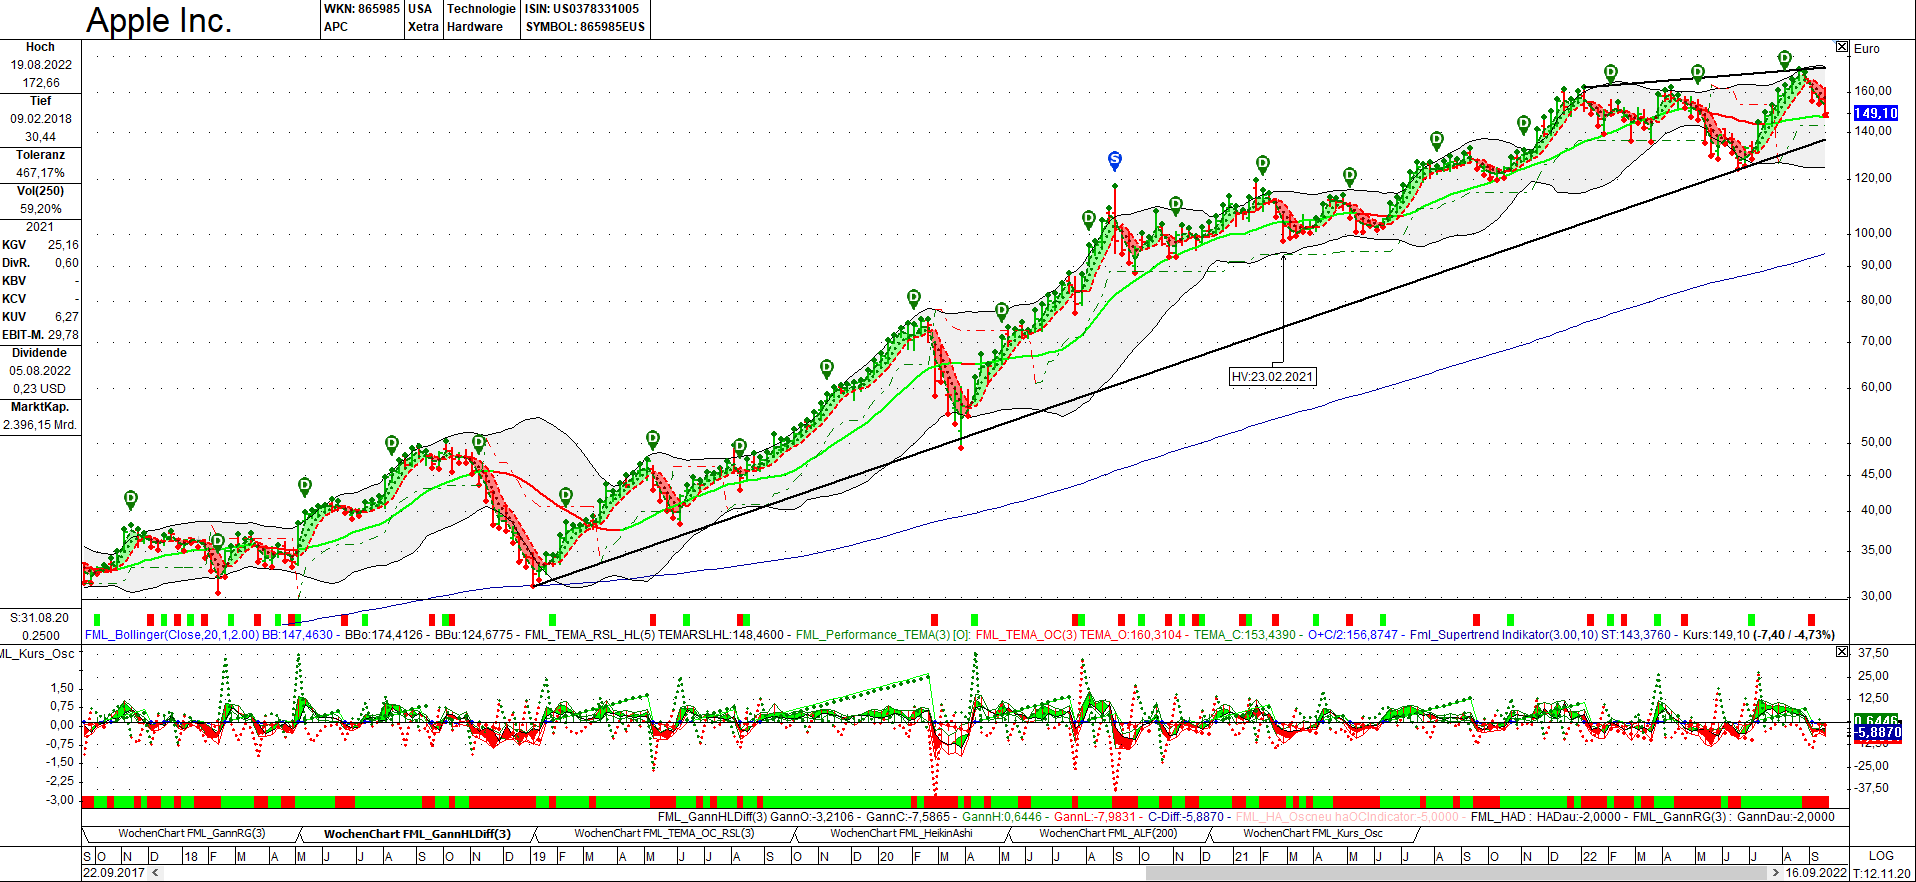The width and height of the screenshot is (1916, 882).
Task: Click the 22 year marker on time axis
Action: [x=1589, y=857]
